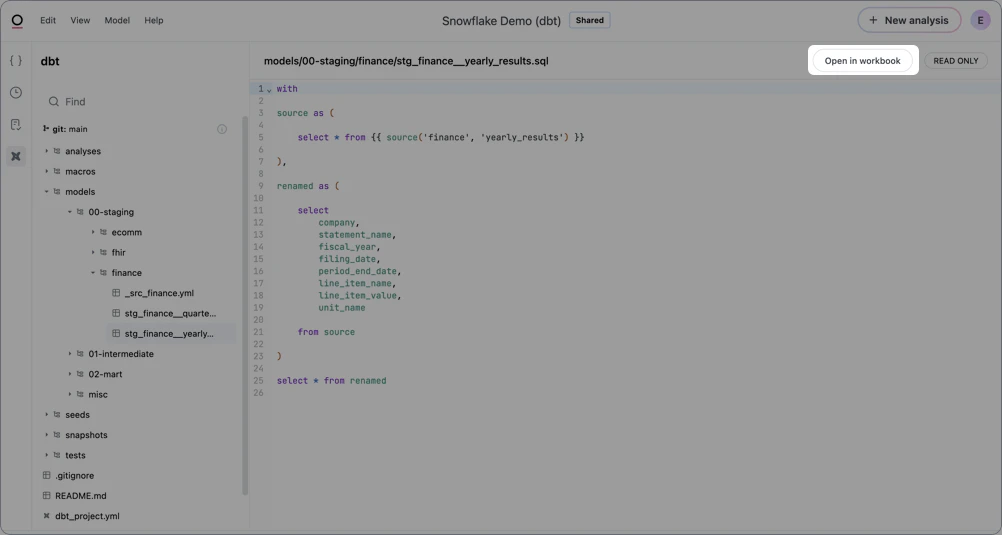Click 'fiscal_year,' in the code
Screen dimensions: 1002x535
coord(350,247)
